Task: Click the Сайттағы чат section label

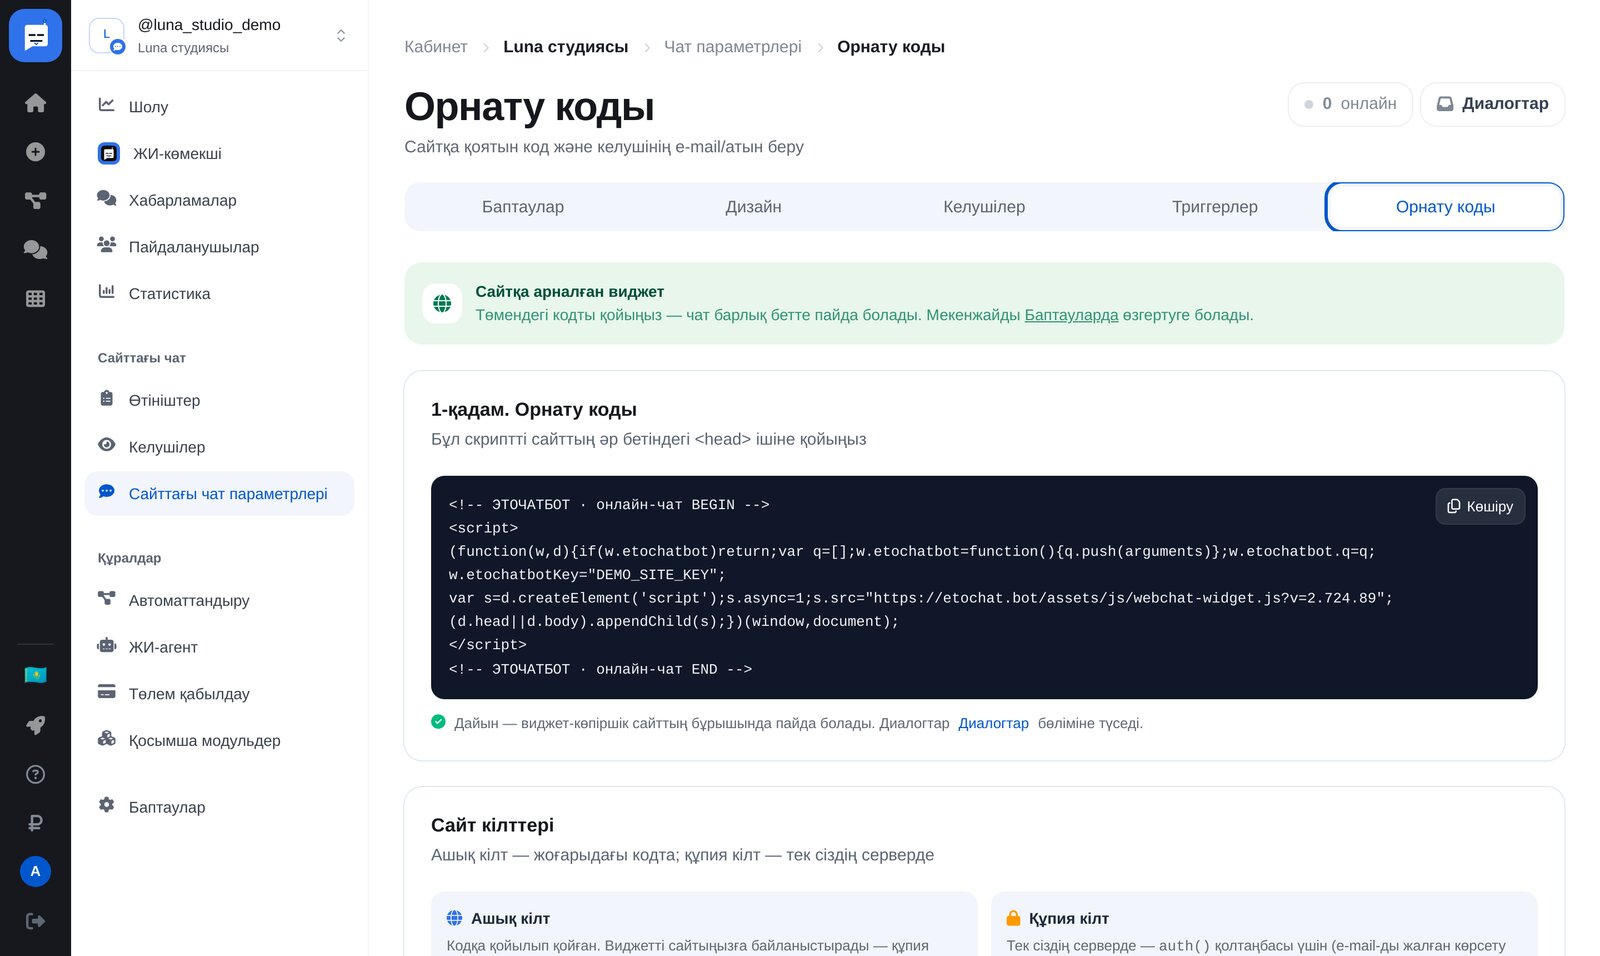Action: pos(141,358)
